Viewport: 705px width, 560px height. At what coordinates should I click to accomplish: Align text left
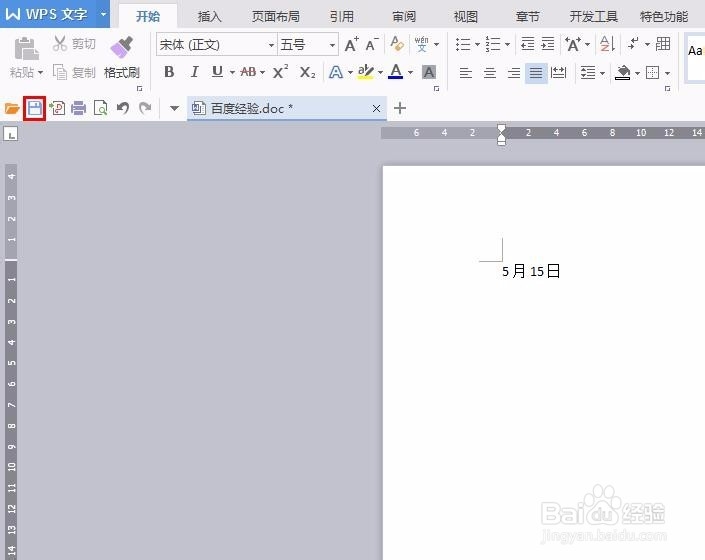tap(466, 73)
